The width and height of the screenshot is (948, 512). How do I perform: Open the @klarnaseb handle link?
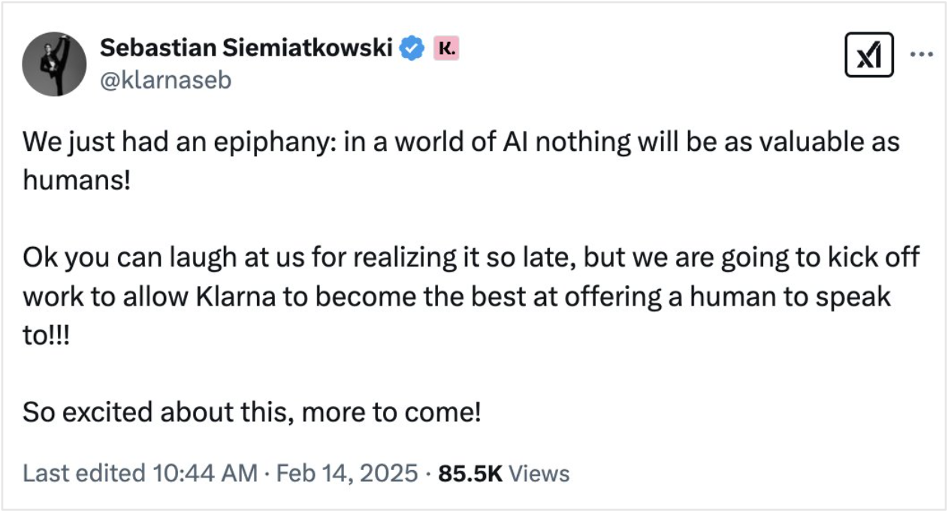coord(165,80)
